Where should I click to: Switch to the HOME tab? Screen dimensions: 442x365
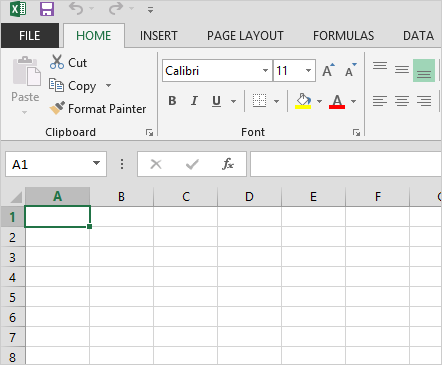[94, 36]
